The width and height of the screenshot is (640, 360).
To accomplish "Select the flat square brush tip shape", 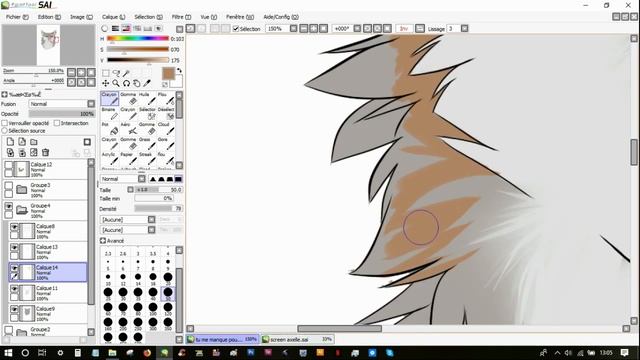I will pyautogui.click(x=178, y=179).
